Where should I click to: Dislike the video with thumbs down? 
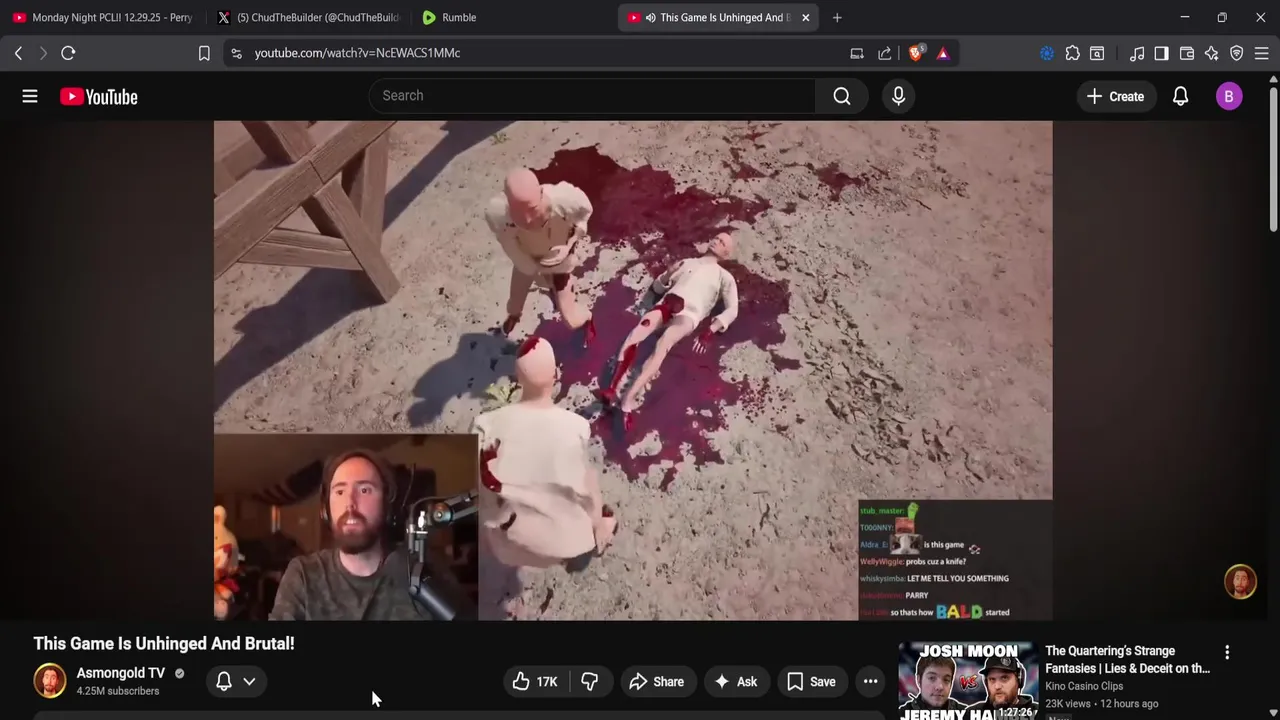click(x=590, y=681)
